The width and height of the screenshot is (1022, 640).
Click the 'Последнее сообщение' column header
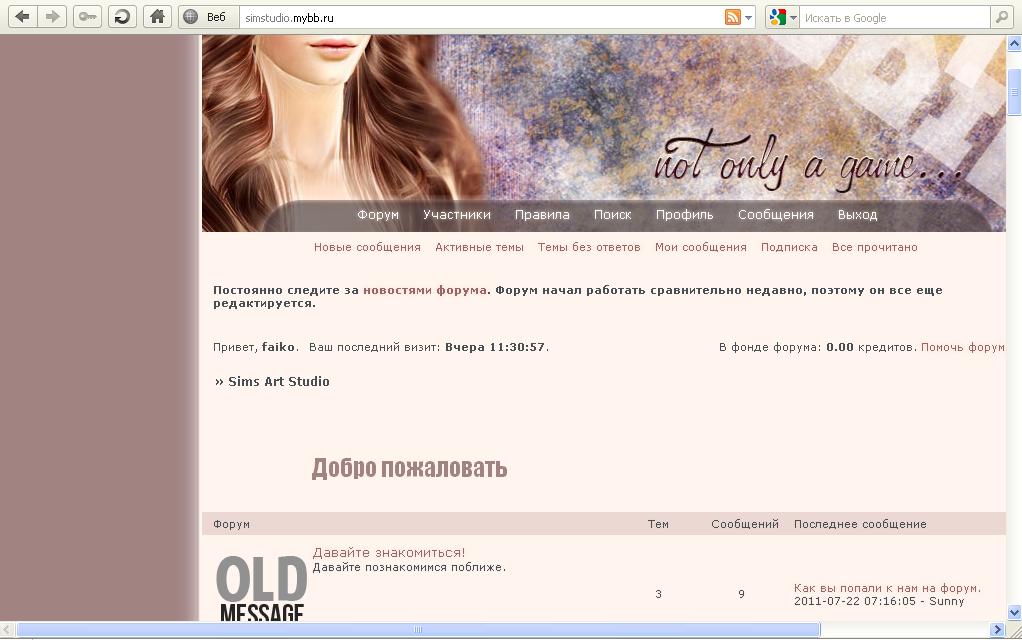pyautogui.click(x=860, y=524)
